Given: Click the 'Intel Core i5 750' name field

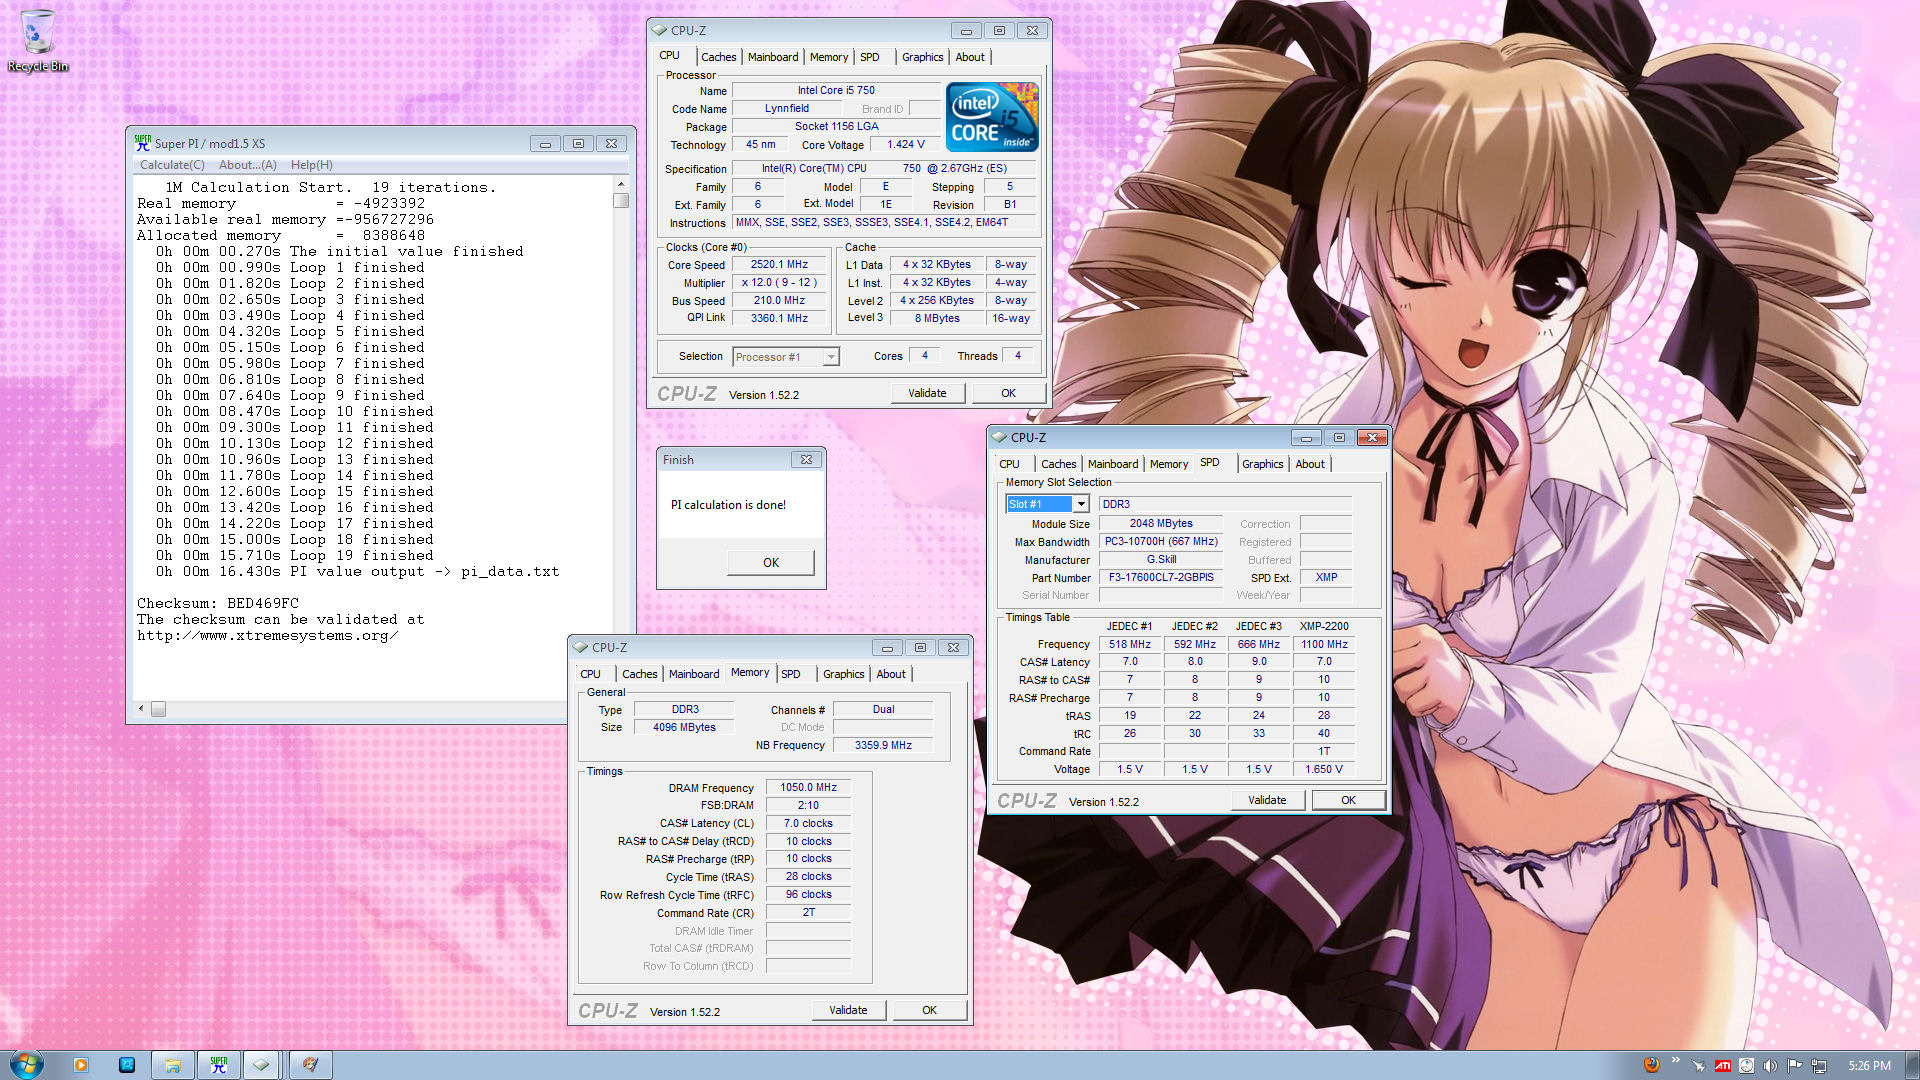Looking at the screenshot, I should tap(836, 90).
